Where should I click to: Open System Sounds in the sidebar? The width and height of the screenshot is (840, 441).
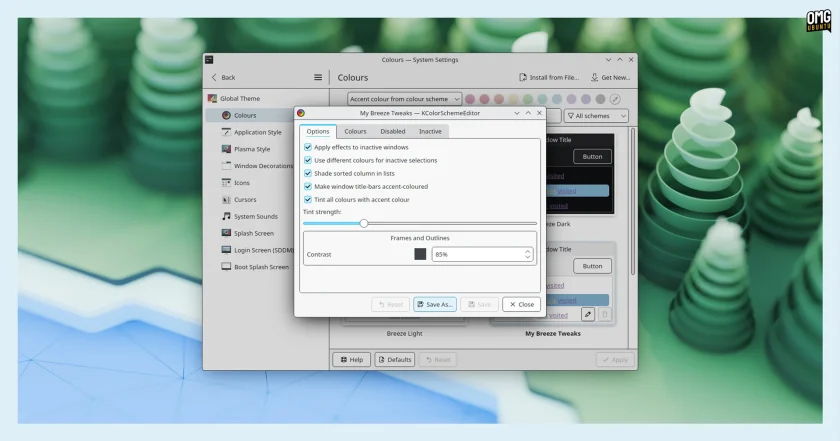click(250, 216)
